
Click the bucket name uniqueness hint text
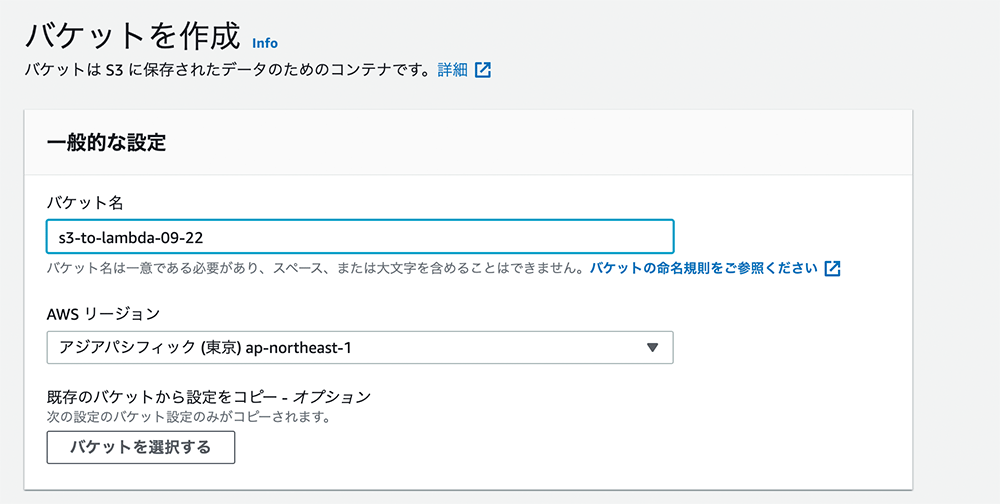pyautogui.click(x=315, y=268)
